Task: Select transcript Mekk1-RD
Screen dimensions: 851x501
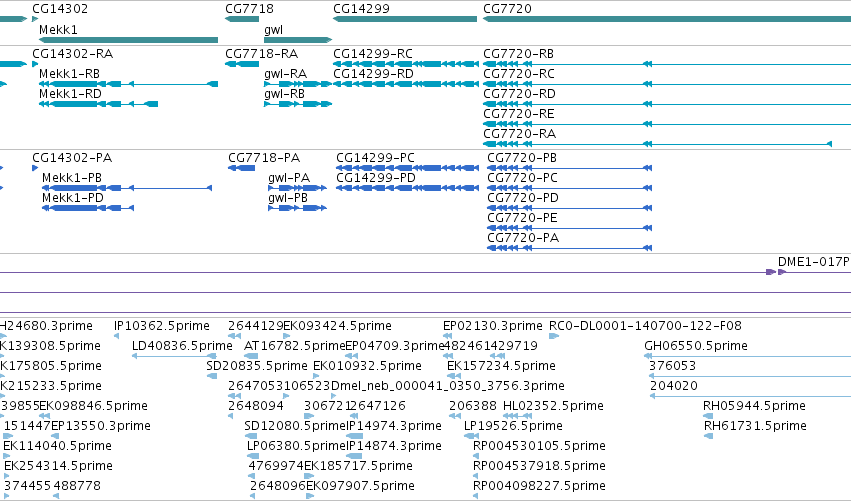Action: [x=71, y=94]
